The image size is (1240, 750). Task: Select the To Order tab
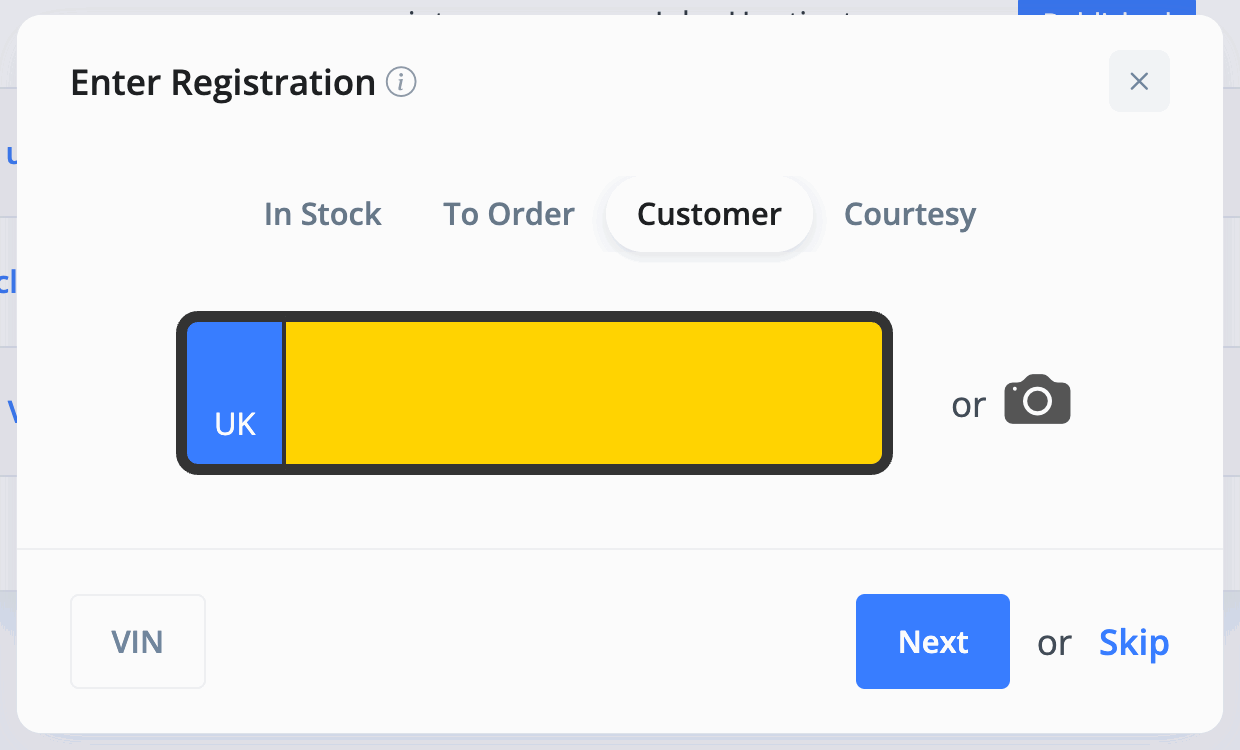[509, 214]
